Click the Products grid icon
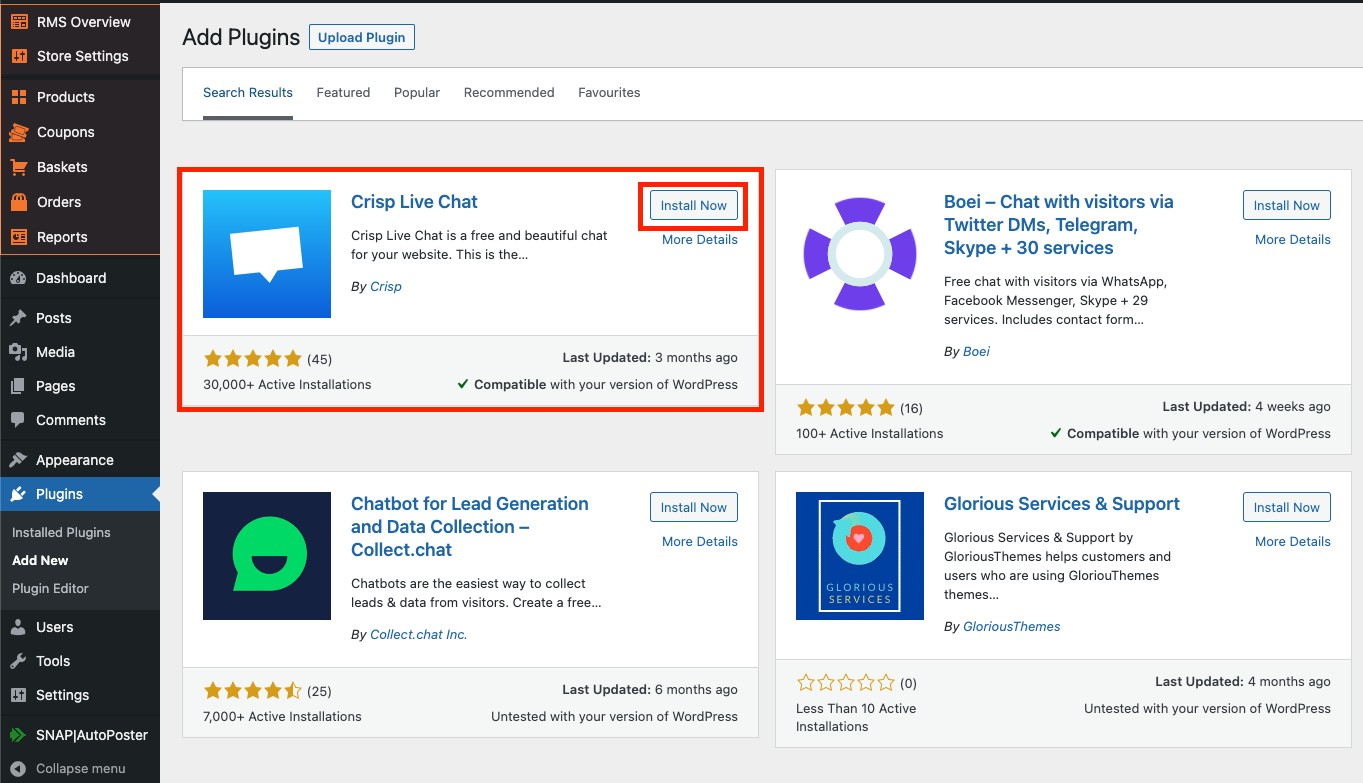1363x783 pixels. (x=18, y=97)
